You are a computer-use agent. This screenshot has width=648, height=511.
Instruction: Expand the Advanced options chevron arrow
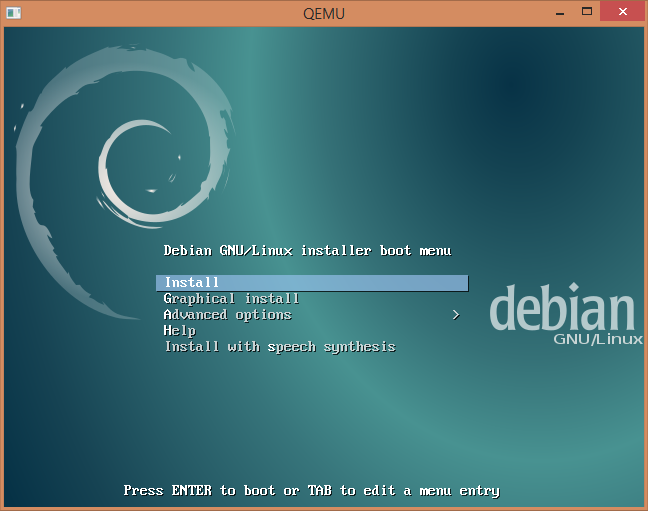click(456, 315)
